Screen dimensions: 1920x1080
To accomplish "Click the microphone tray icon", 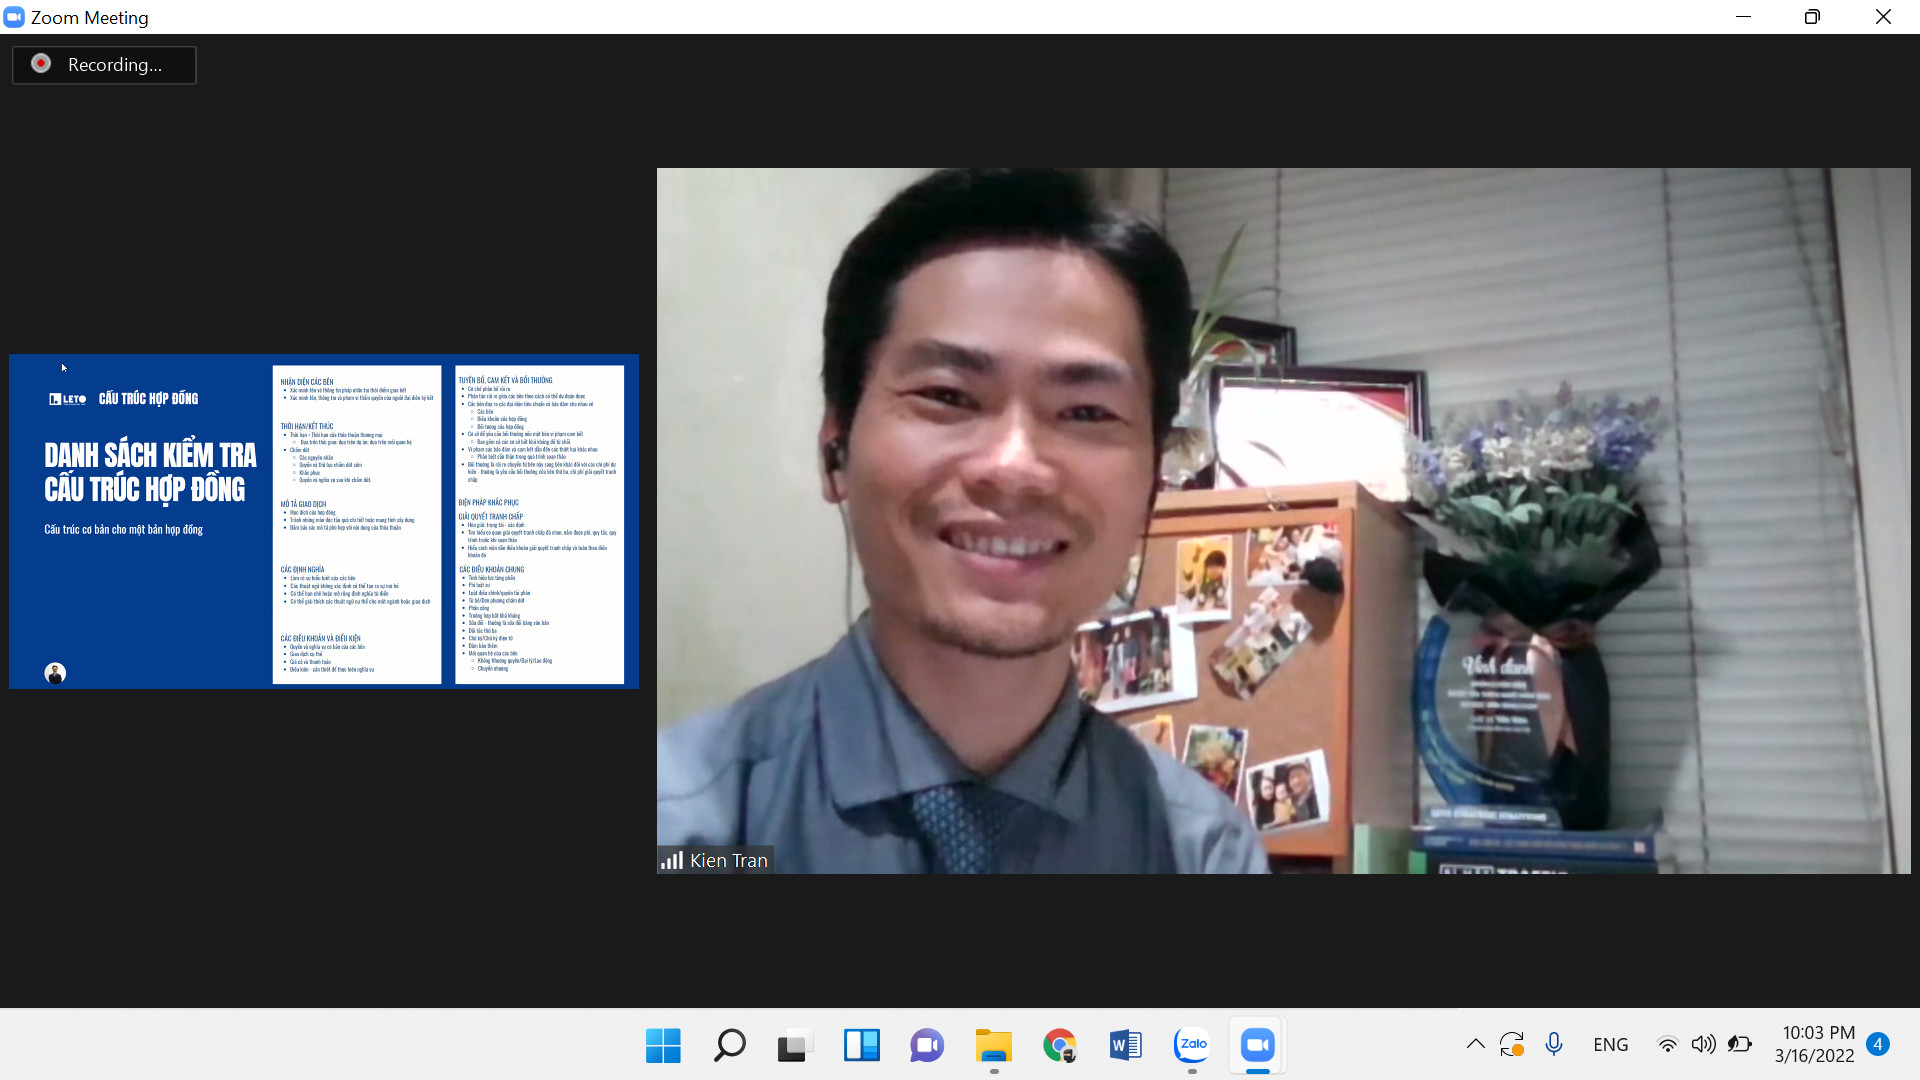I will pos(1553,1045).
